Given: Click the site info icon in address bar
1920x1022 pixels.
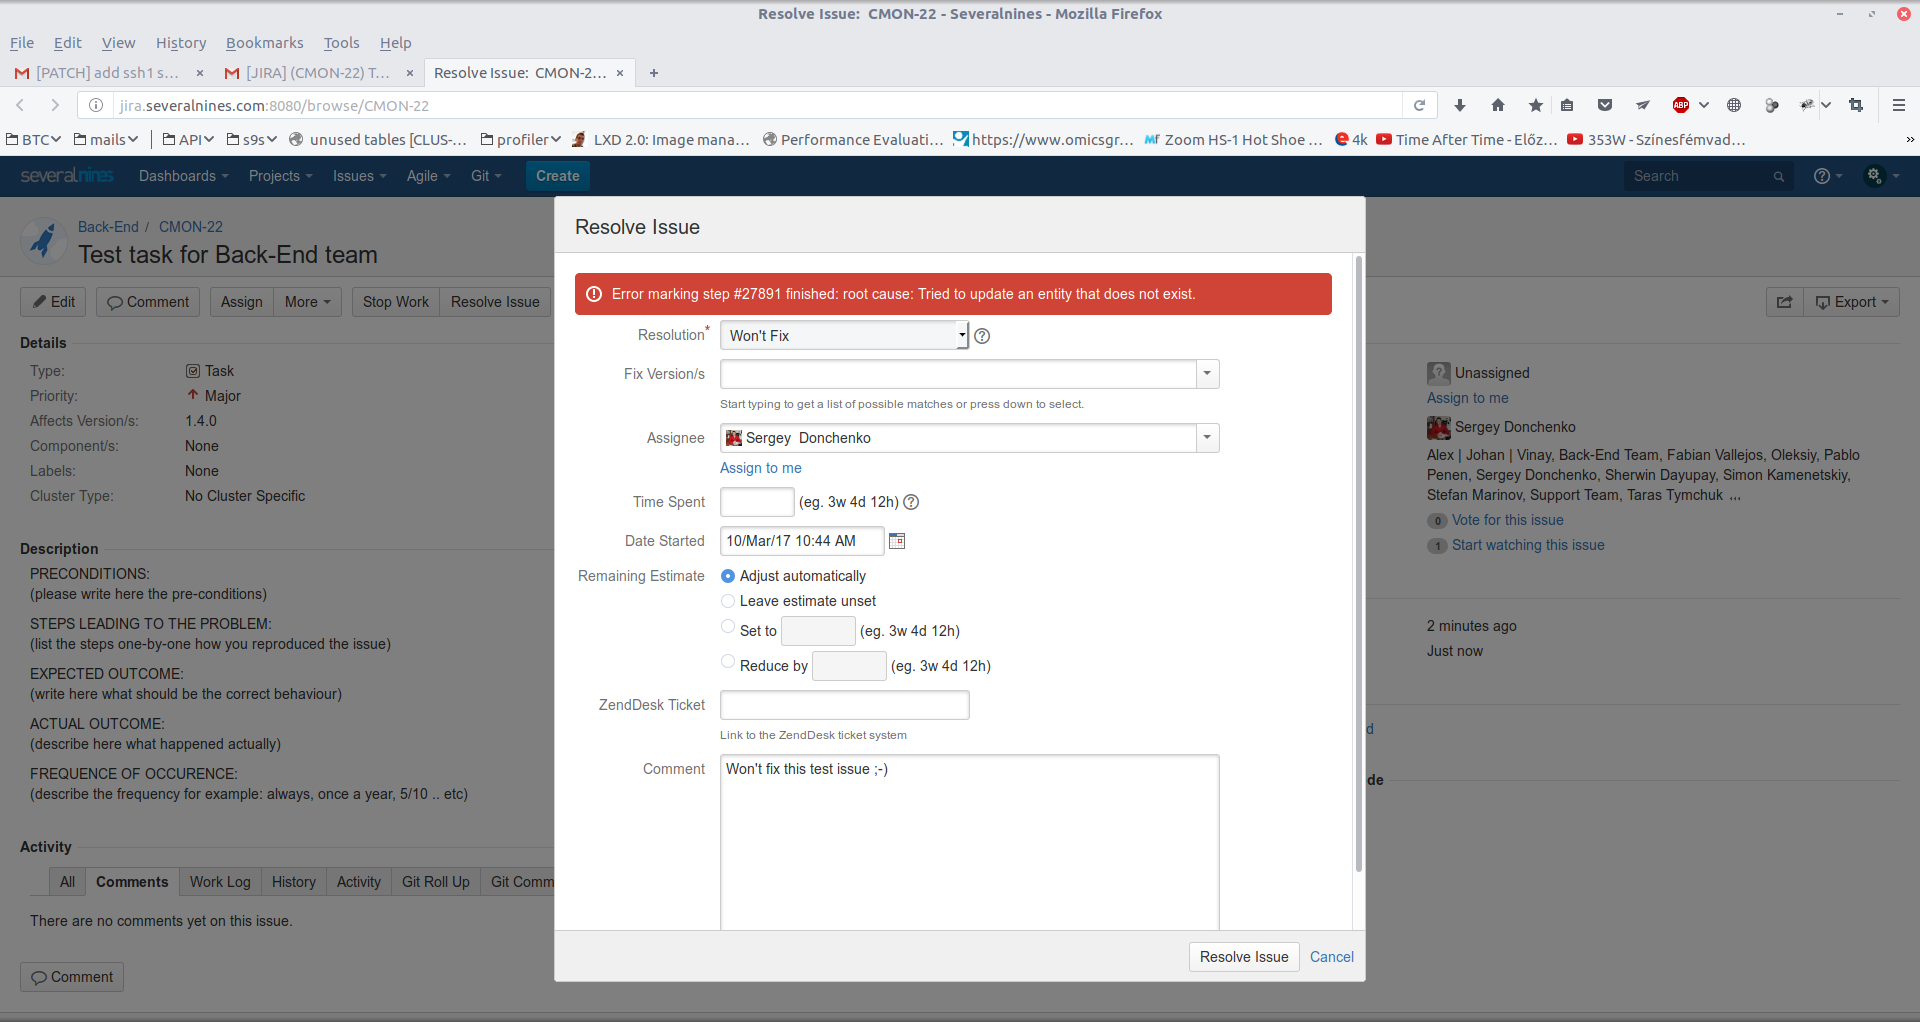Looking at the screenshot, I should 96,105.
